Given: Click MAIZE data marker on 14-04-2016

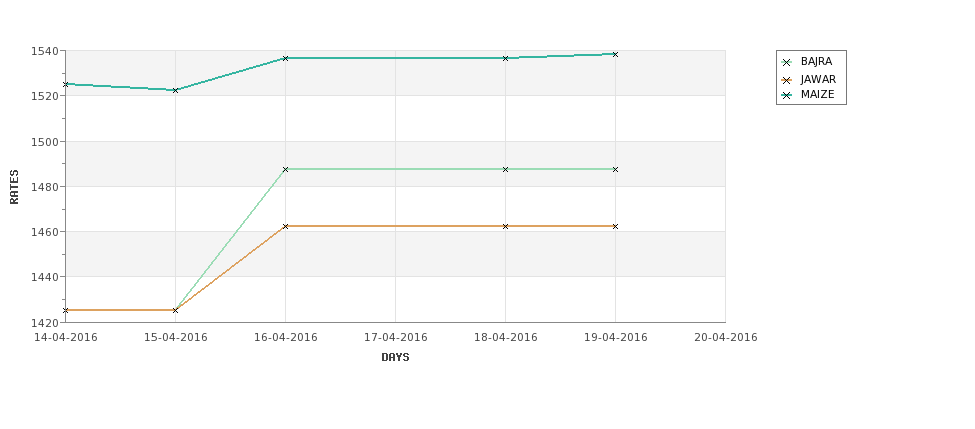Looking at the screenshot, I should 66,84.
